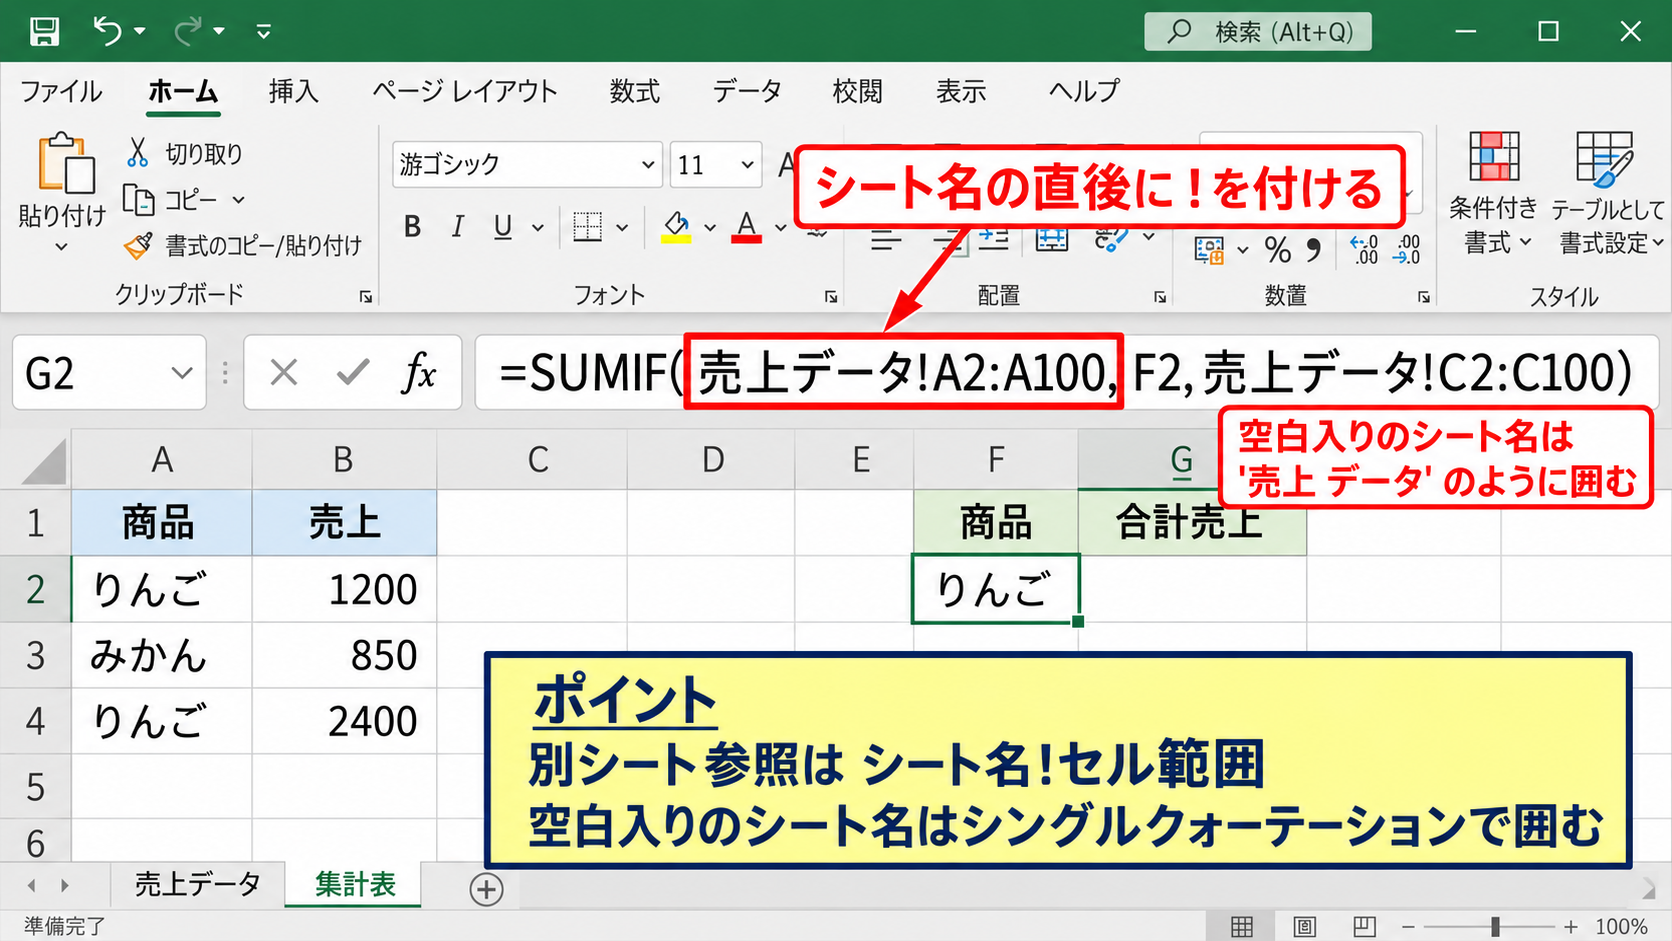Switch to normal view in status bar
1672x941 pixels.
[x=1241, y=926]
